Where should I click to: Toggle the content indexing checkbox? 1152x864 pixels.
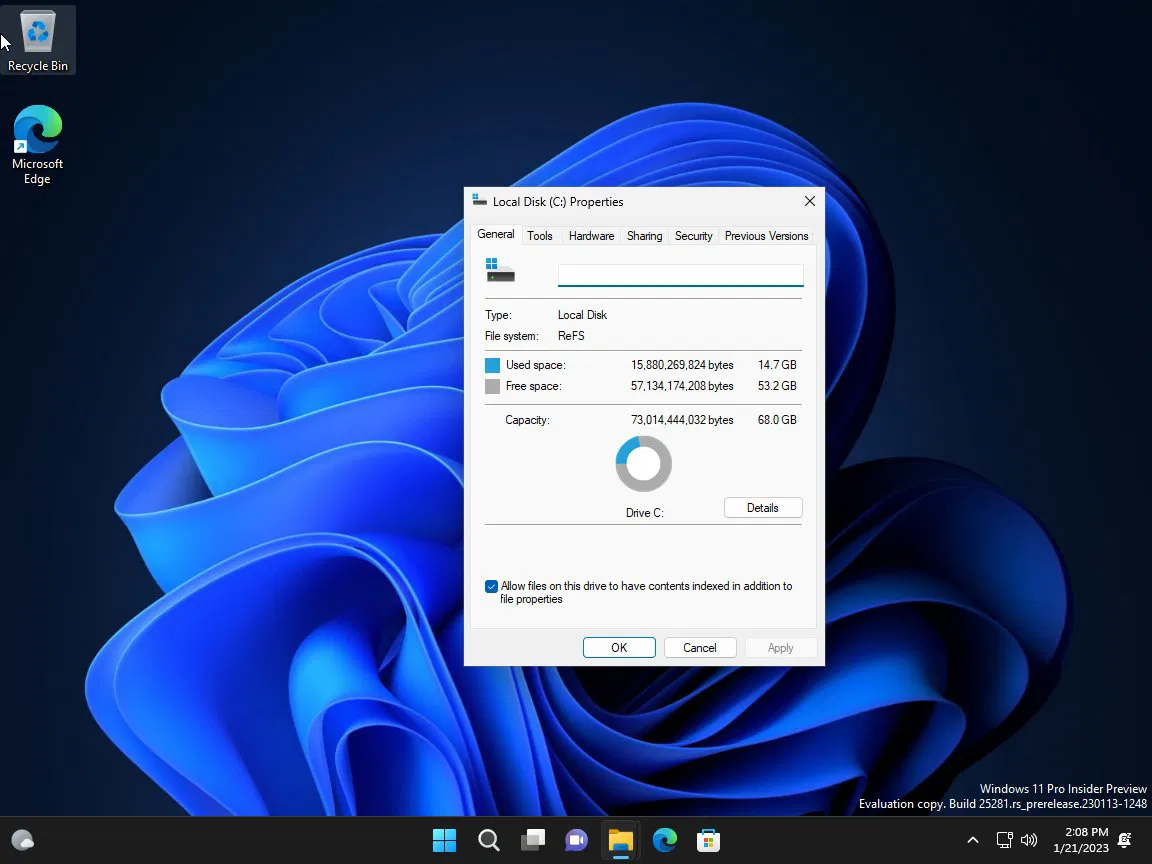coord(491,587)
